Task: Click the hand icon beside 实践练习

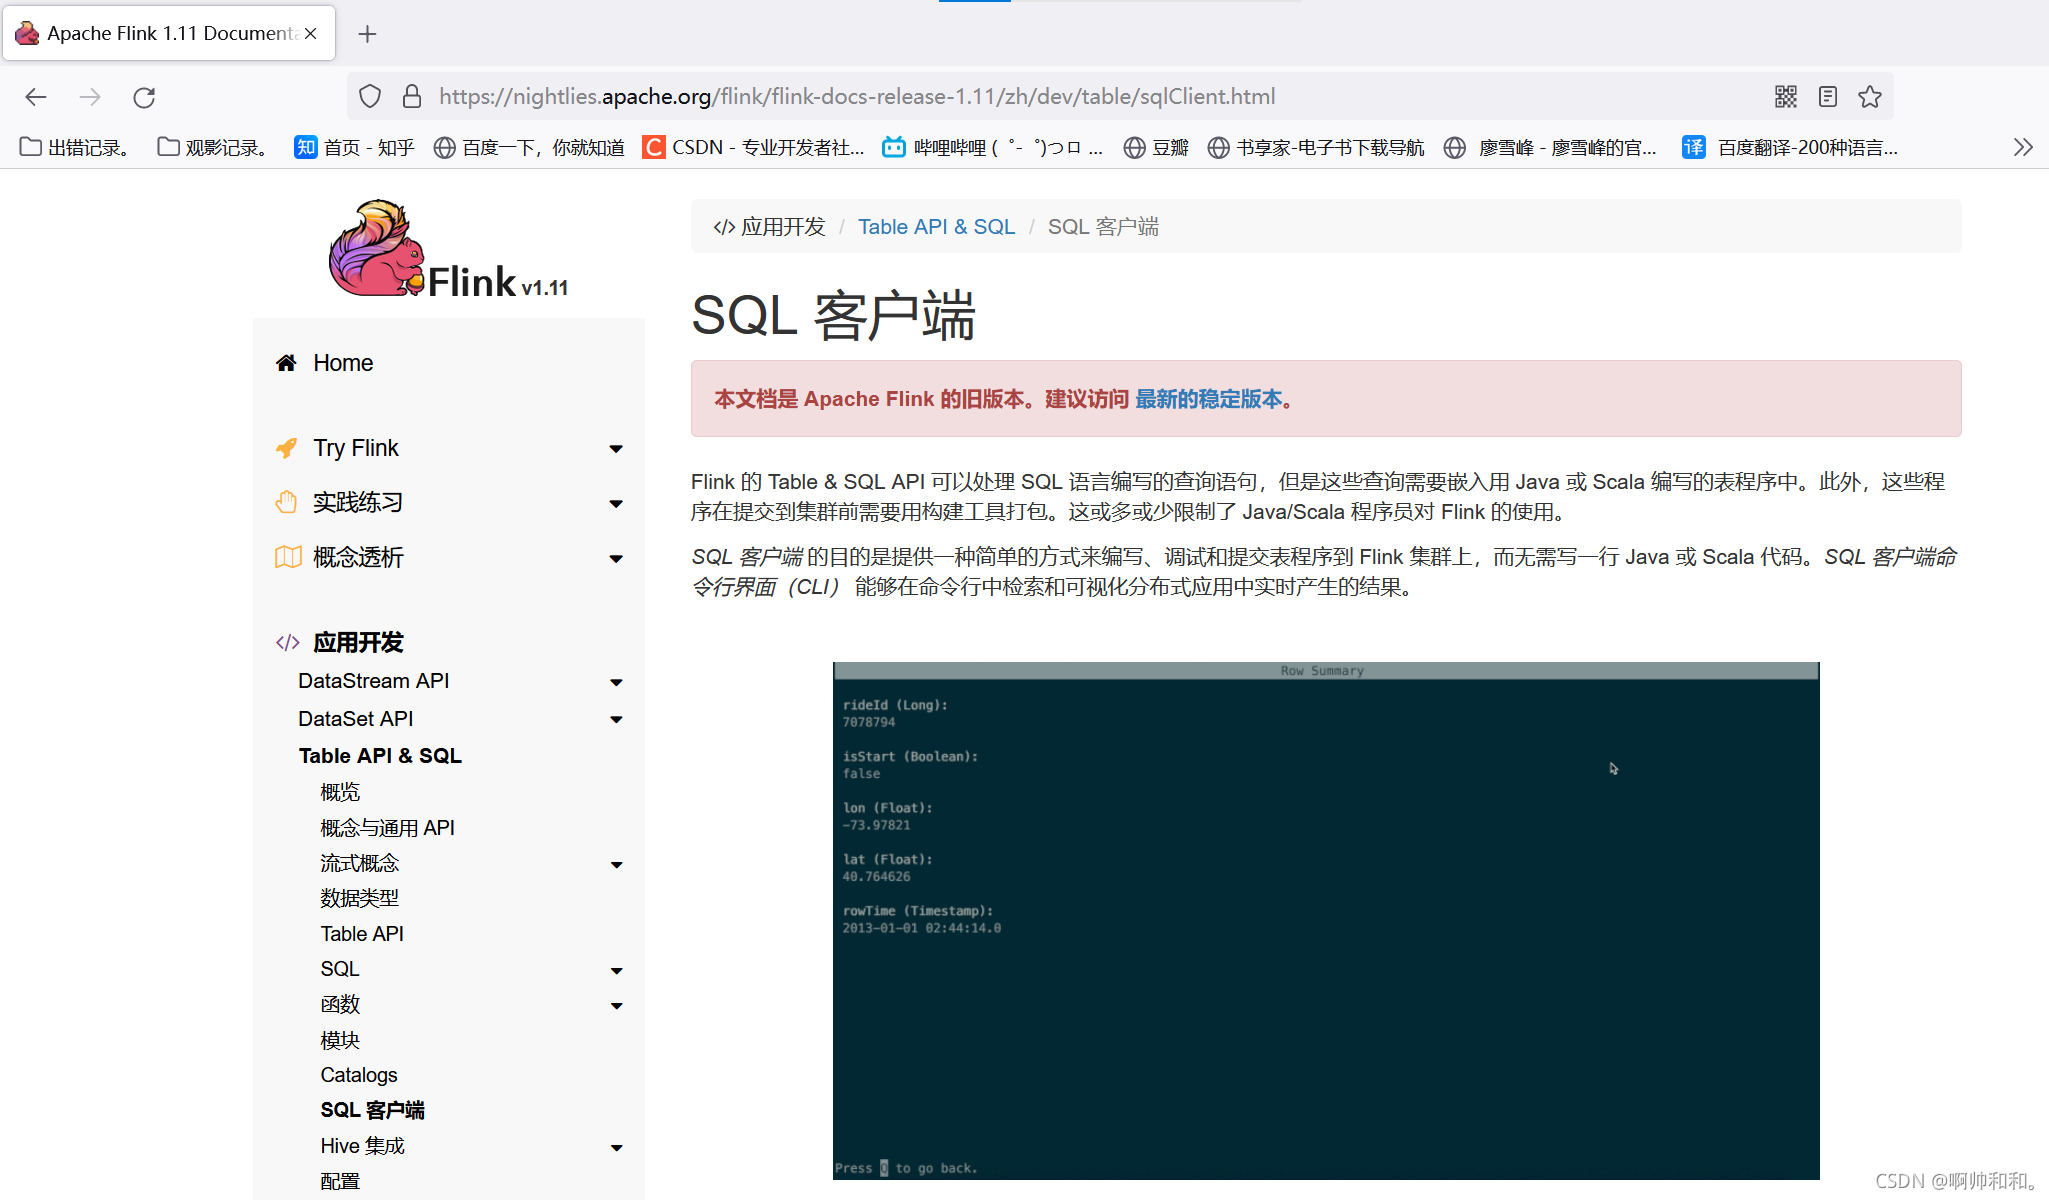Action: pos(287,502)
